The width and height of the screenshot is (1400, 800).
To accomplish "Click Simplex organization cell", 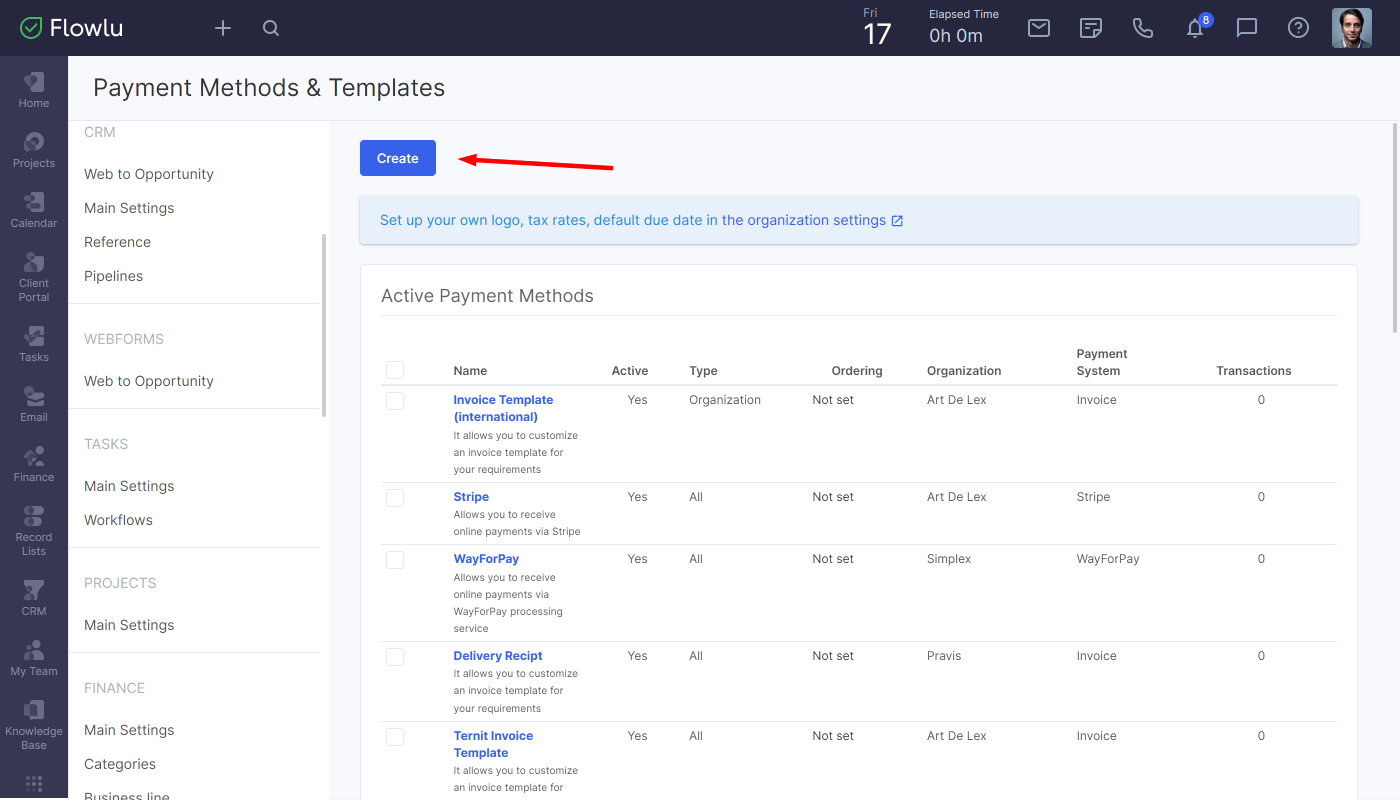I will tap(949, 559).
